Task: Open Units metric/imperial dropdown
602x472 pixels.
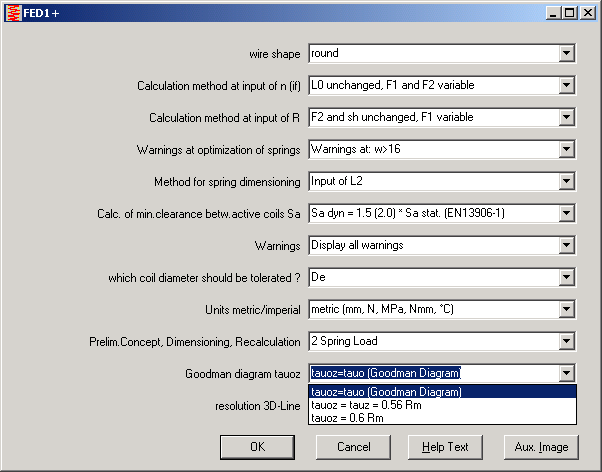Action: pyautogui.click(x=565, y=310)
